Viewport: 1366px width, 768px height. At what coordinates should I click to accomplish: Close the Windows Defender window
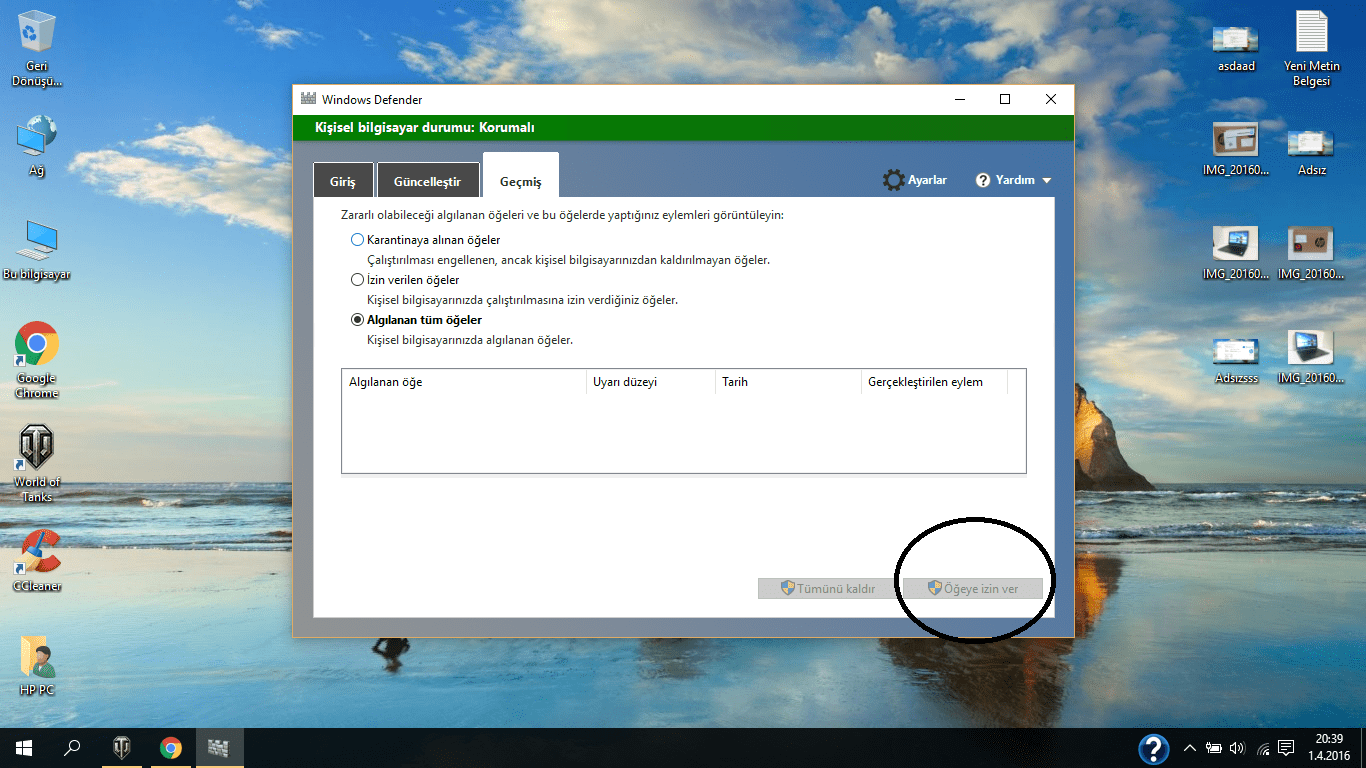tap(1051, 99)
